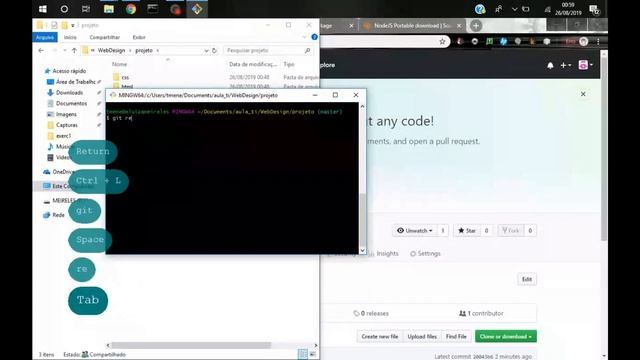Star the repository
The width and height of the screenshot is (640, 360).
(x=467, y=231)
